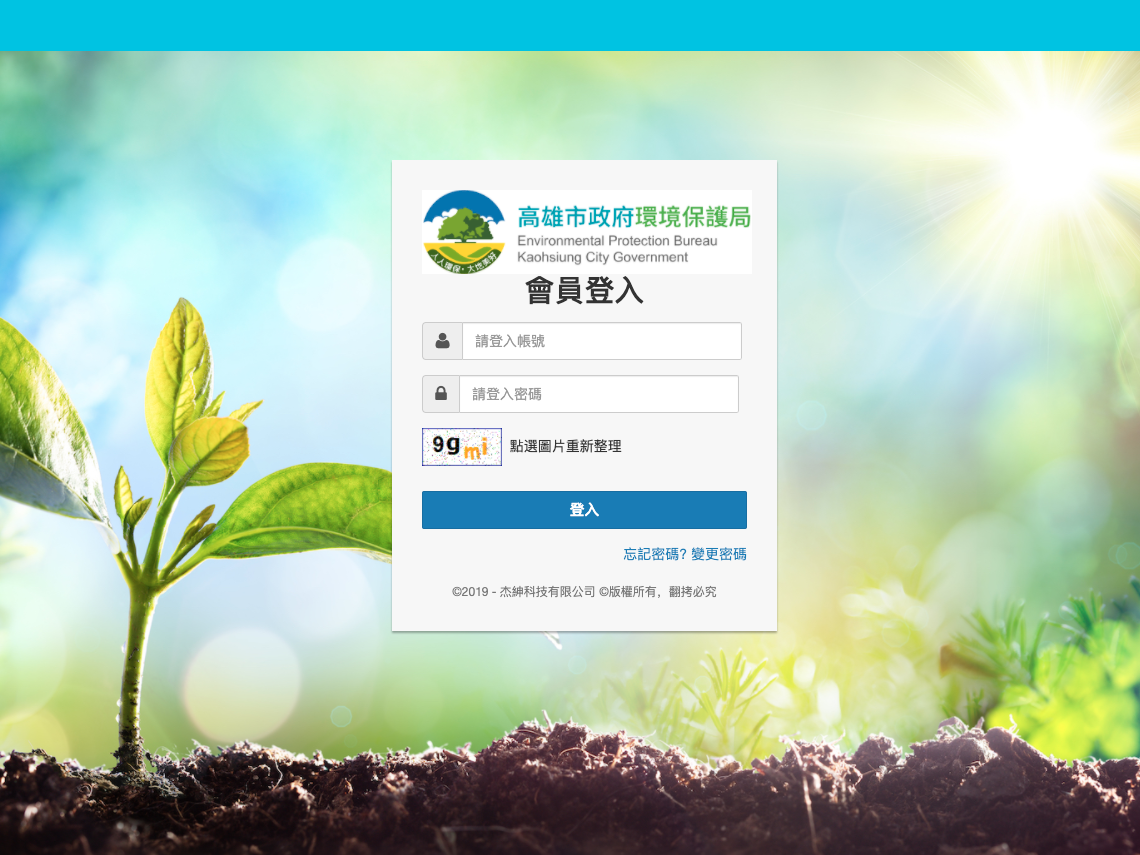Screen dimensions: 1140x855
Task: Click the tree emblem in the bureau logo
Action: tap(464, 232)
